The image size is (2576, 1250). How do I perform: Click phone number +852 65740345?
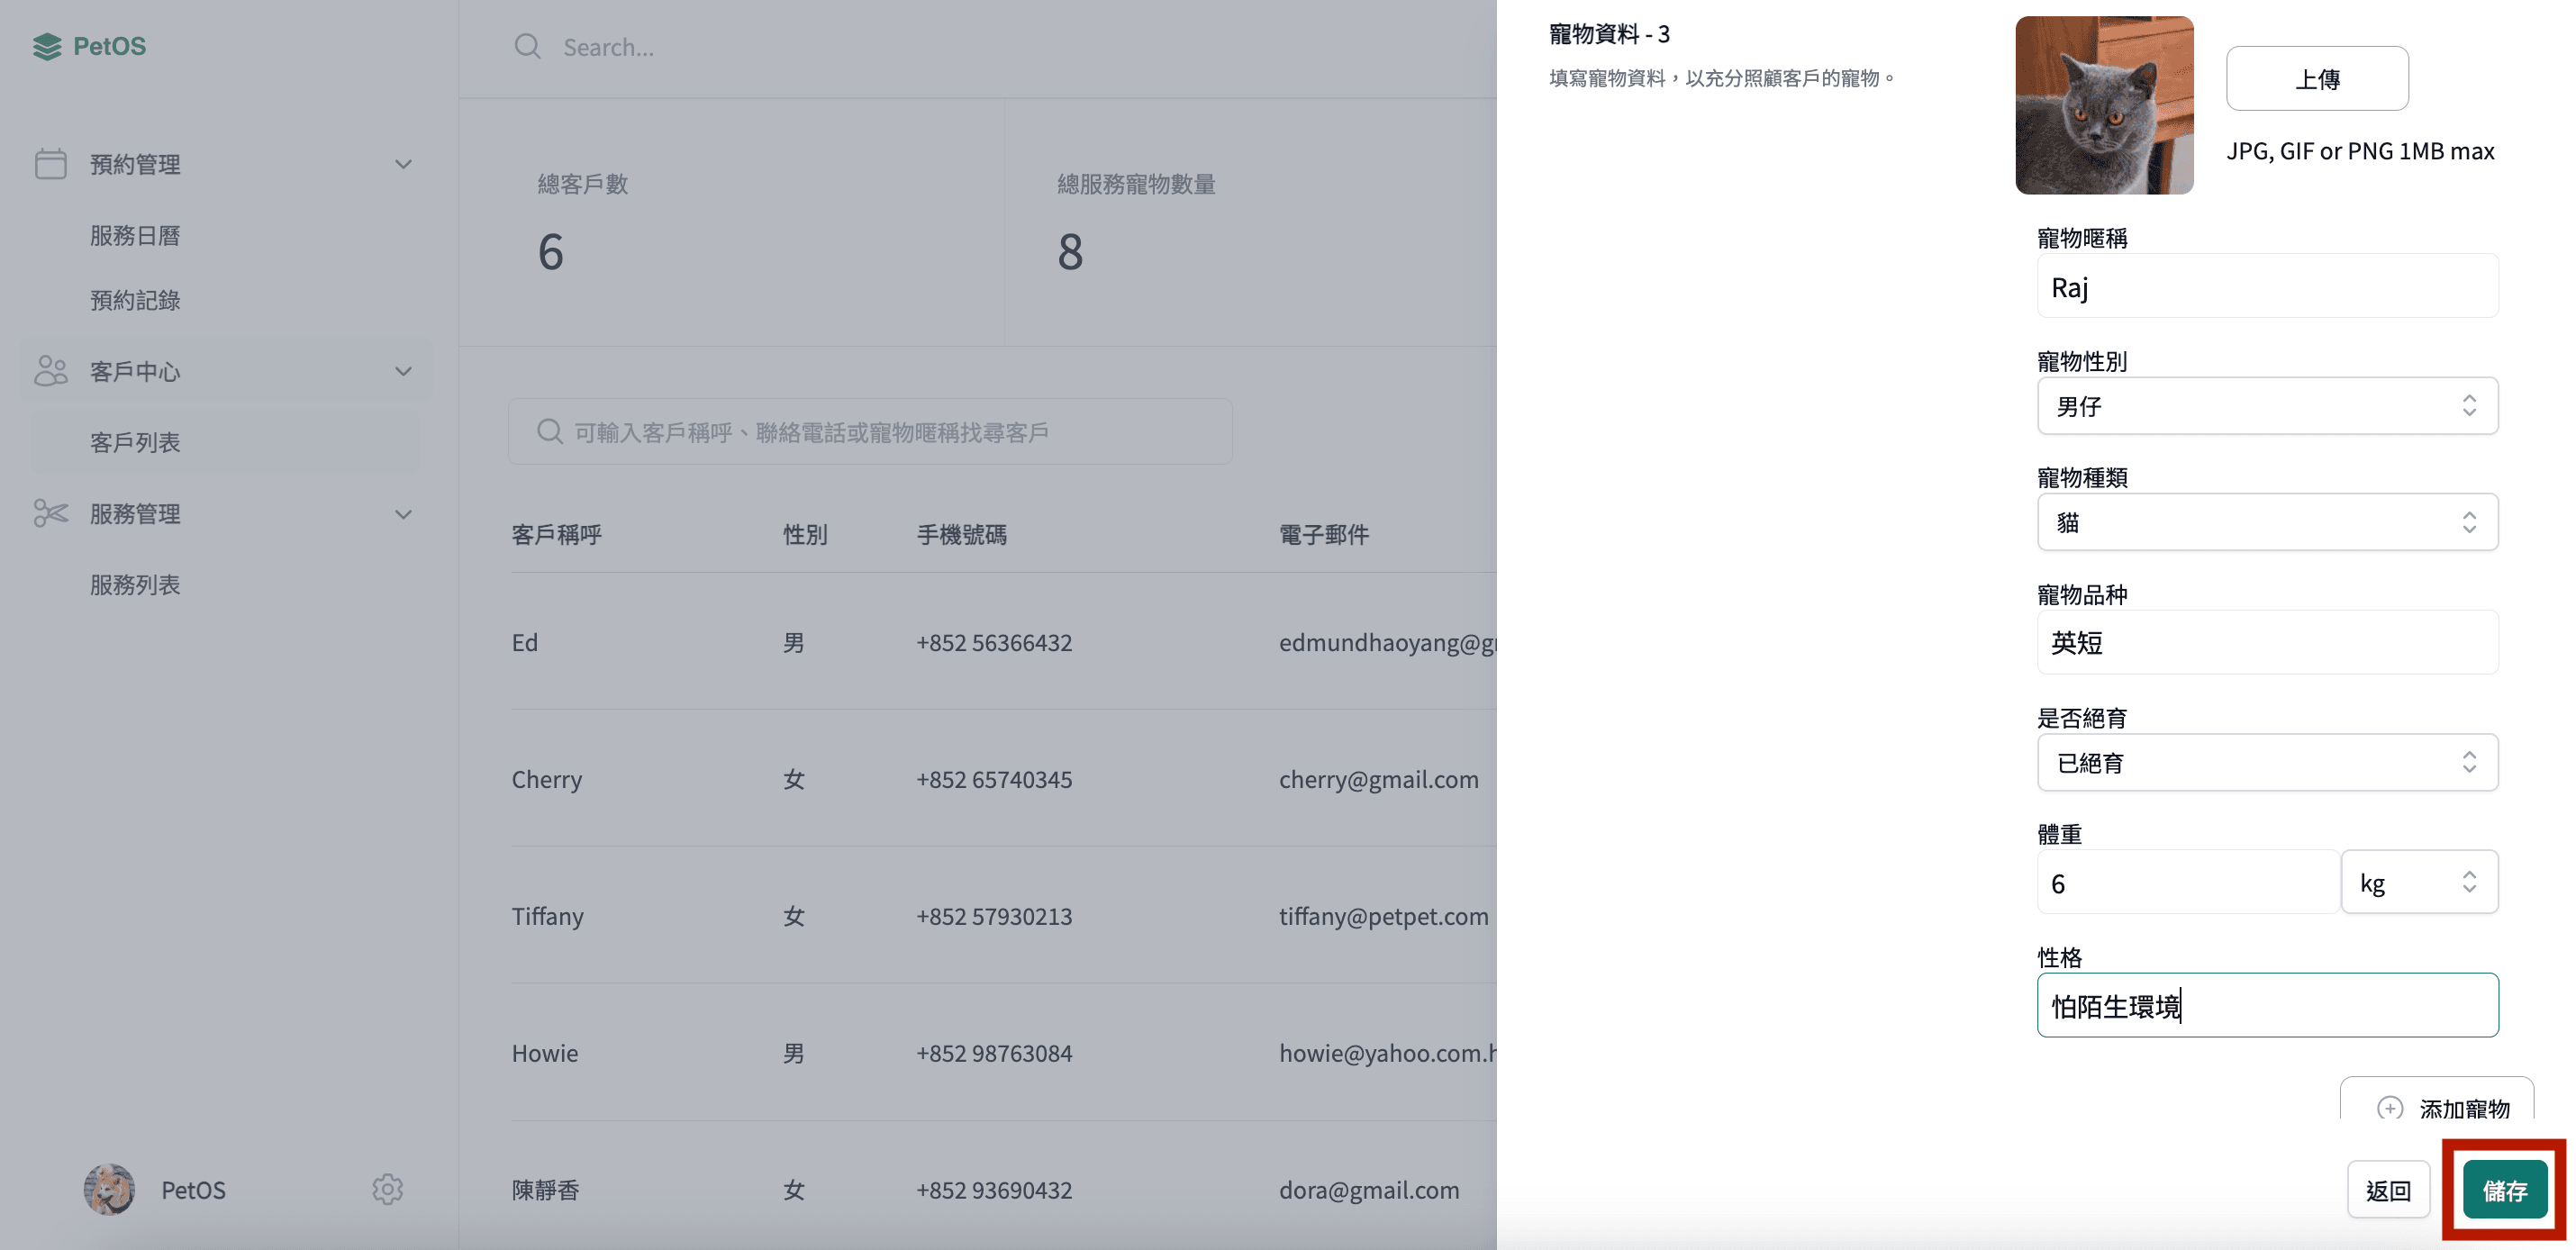click(994, 779)
